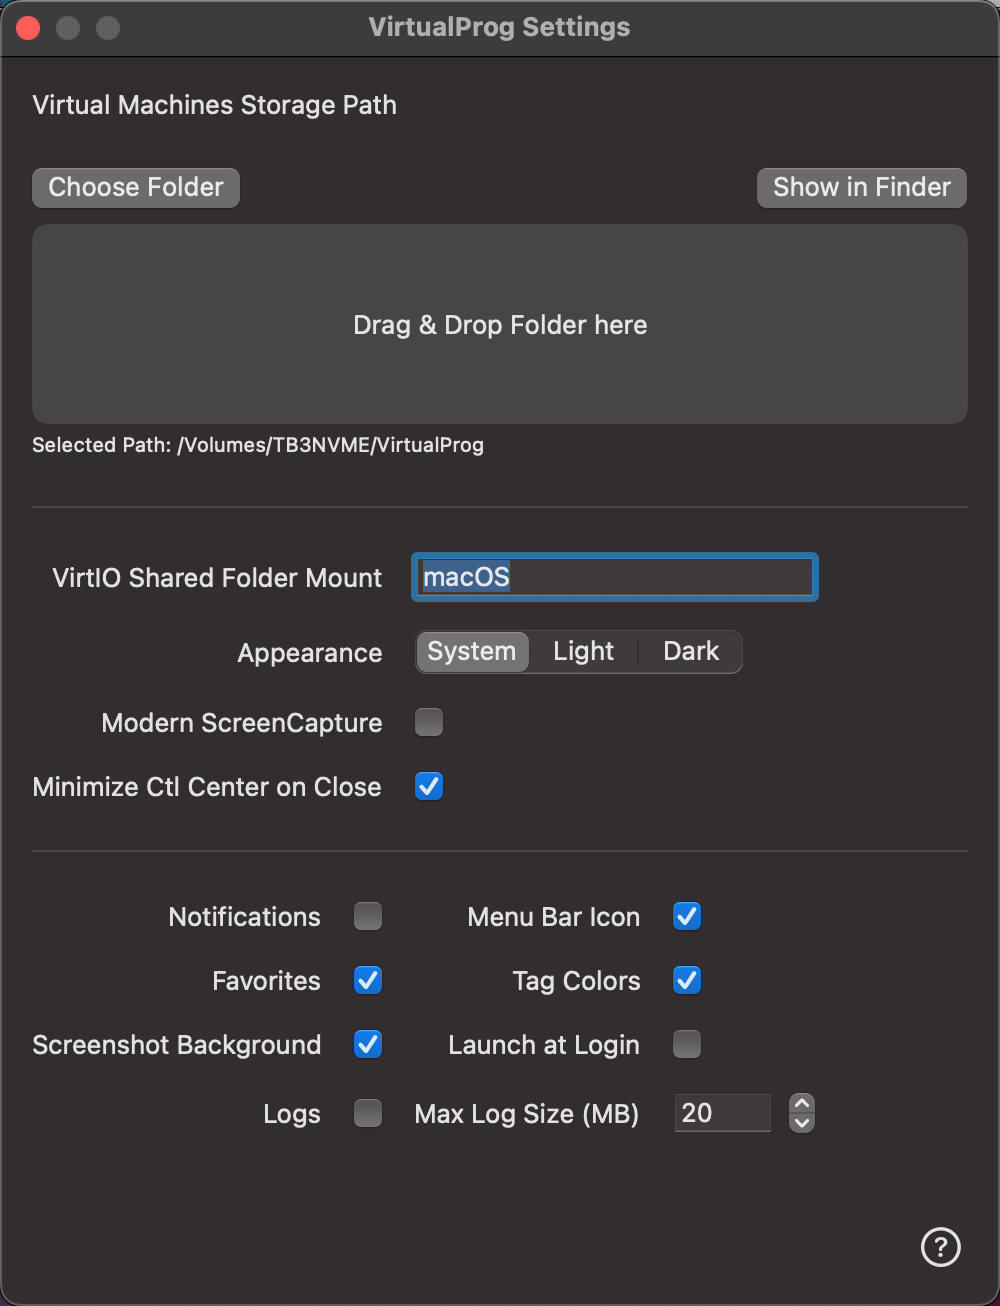Click the Max Log Size (MB) label
Viewport: 1000px width, 1306px height.
(x=527, y=1114)
